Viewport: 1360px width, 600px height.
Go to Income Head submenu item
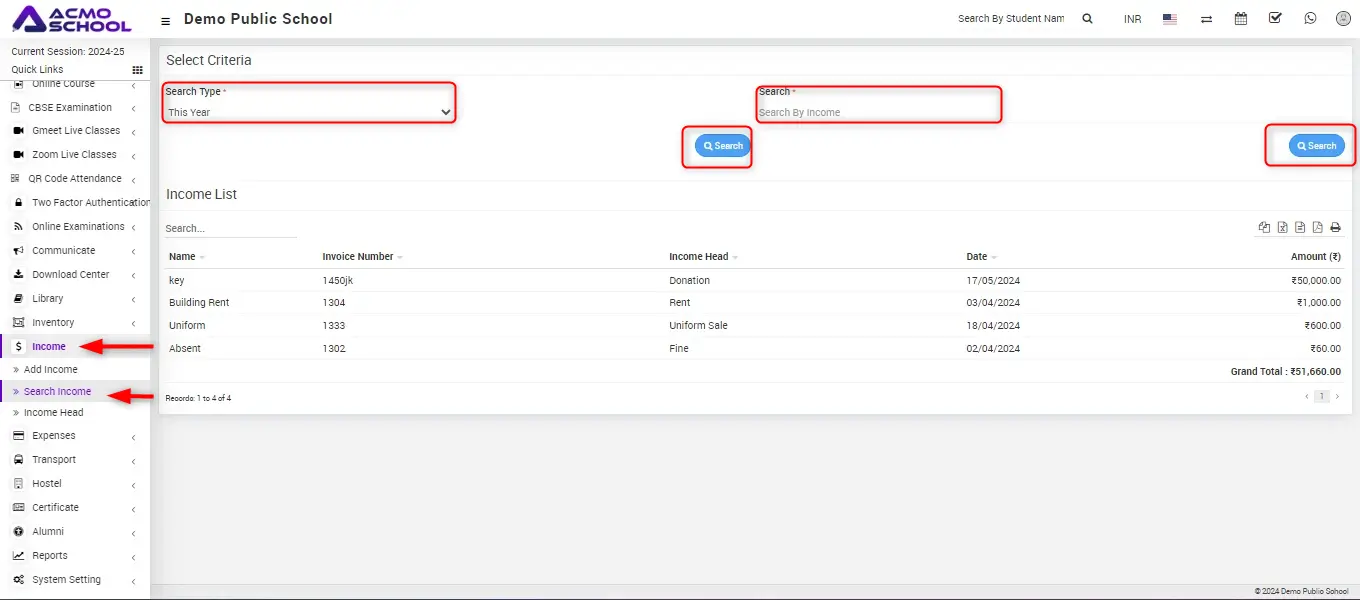(53, 413)
